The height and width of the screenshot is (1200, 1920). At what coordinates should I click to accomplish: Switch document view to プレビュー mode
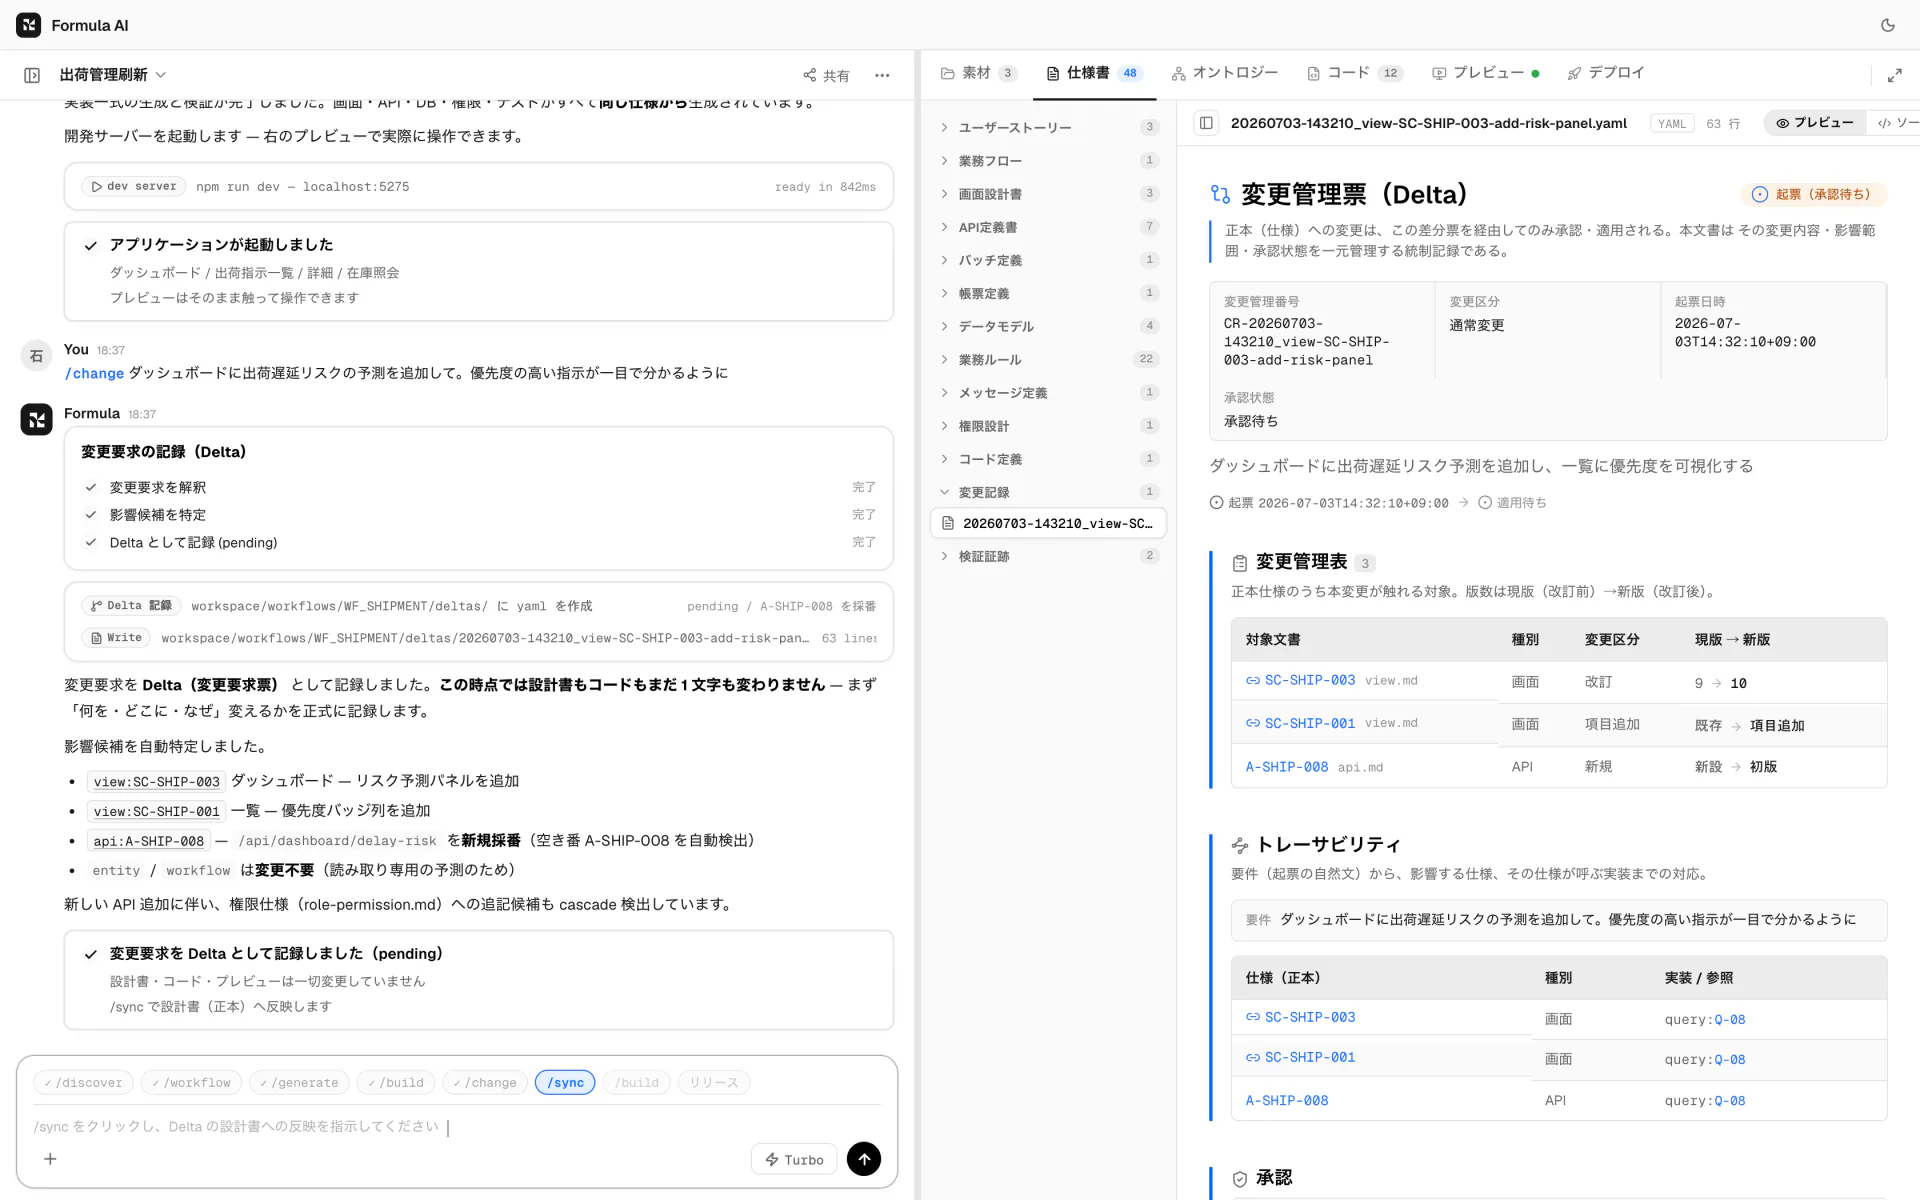(1814, 123)
